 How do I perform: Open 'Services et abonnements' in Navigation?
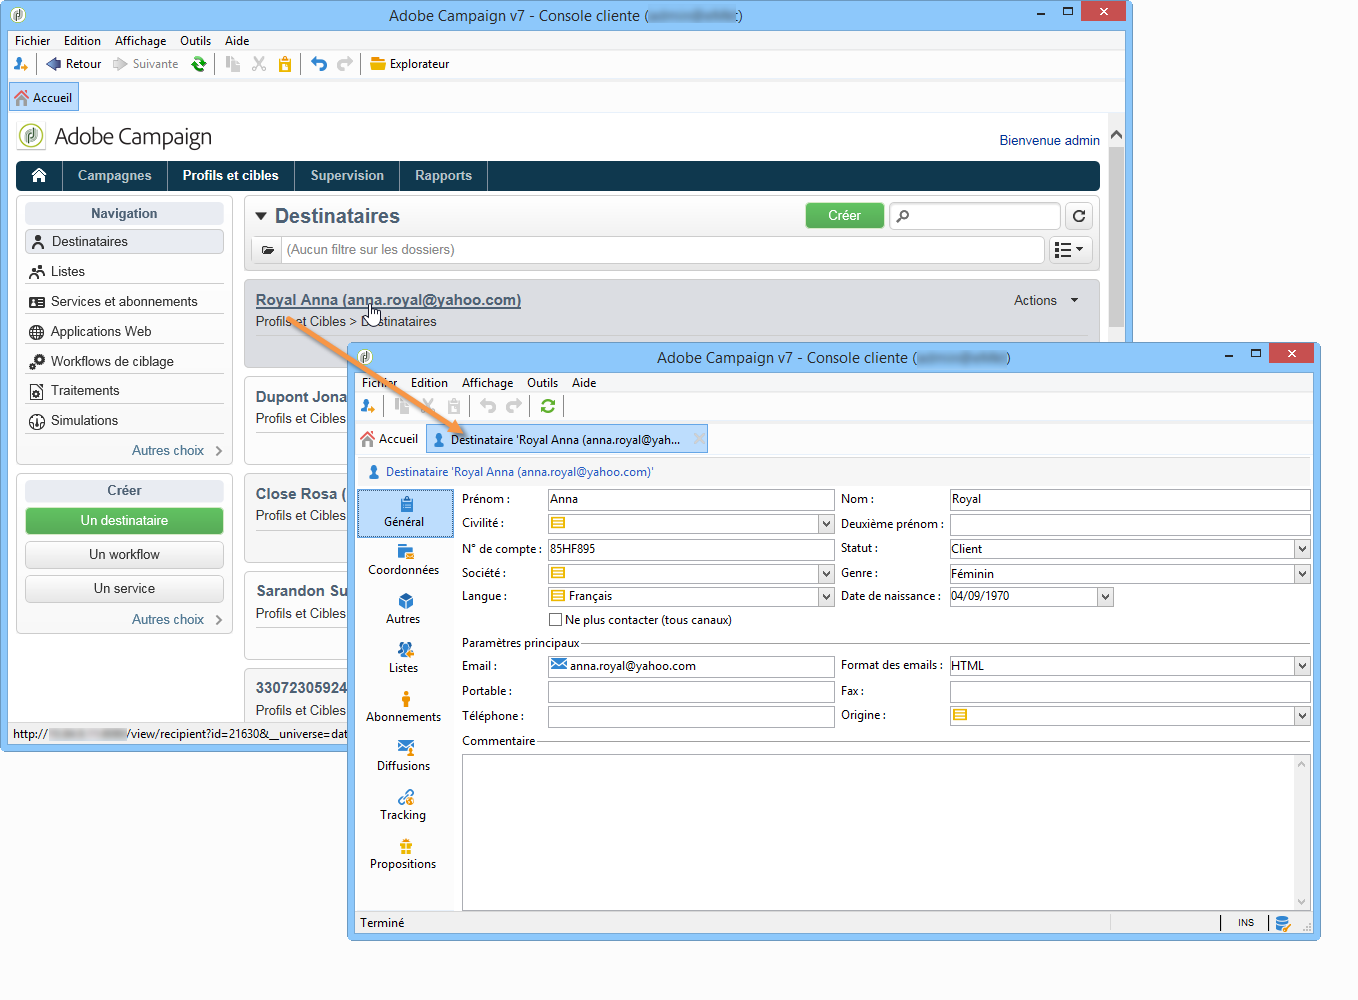pyautogui.click(x=124, y=302)
